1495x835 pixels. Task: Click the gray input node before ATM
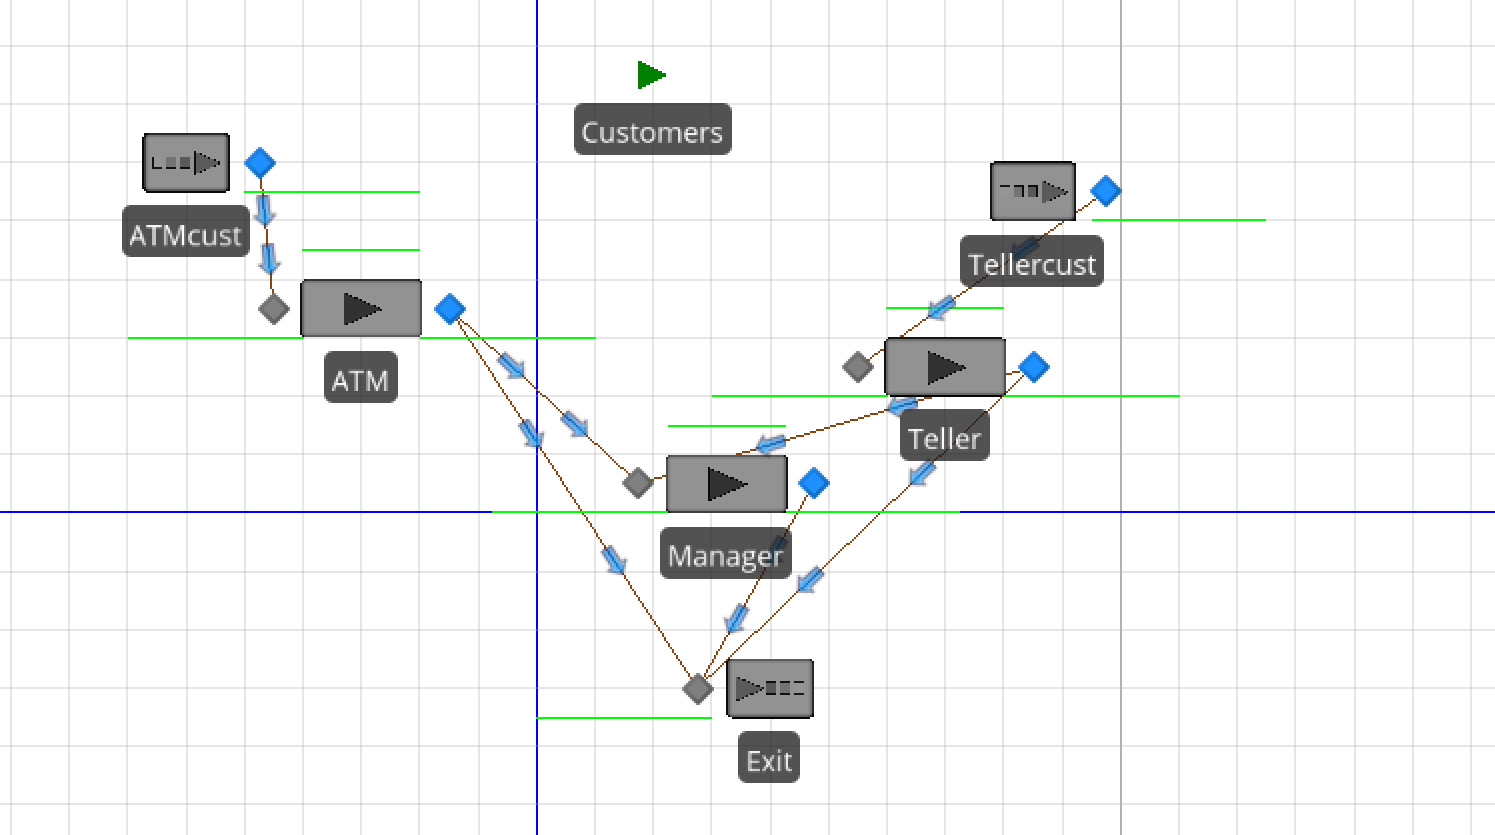(x=274, y=309)
